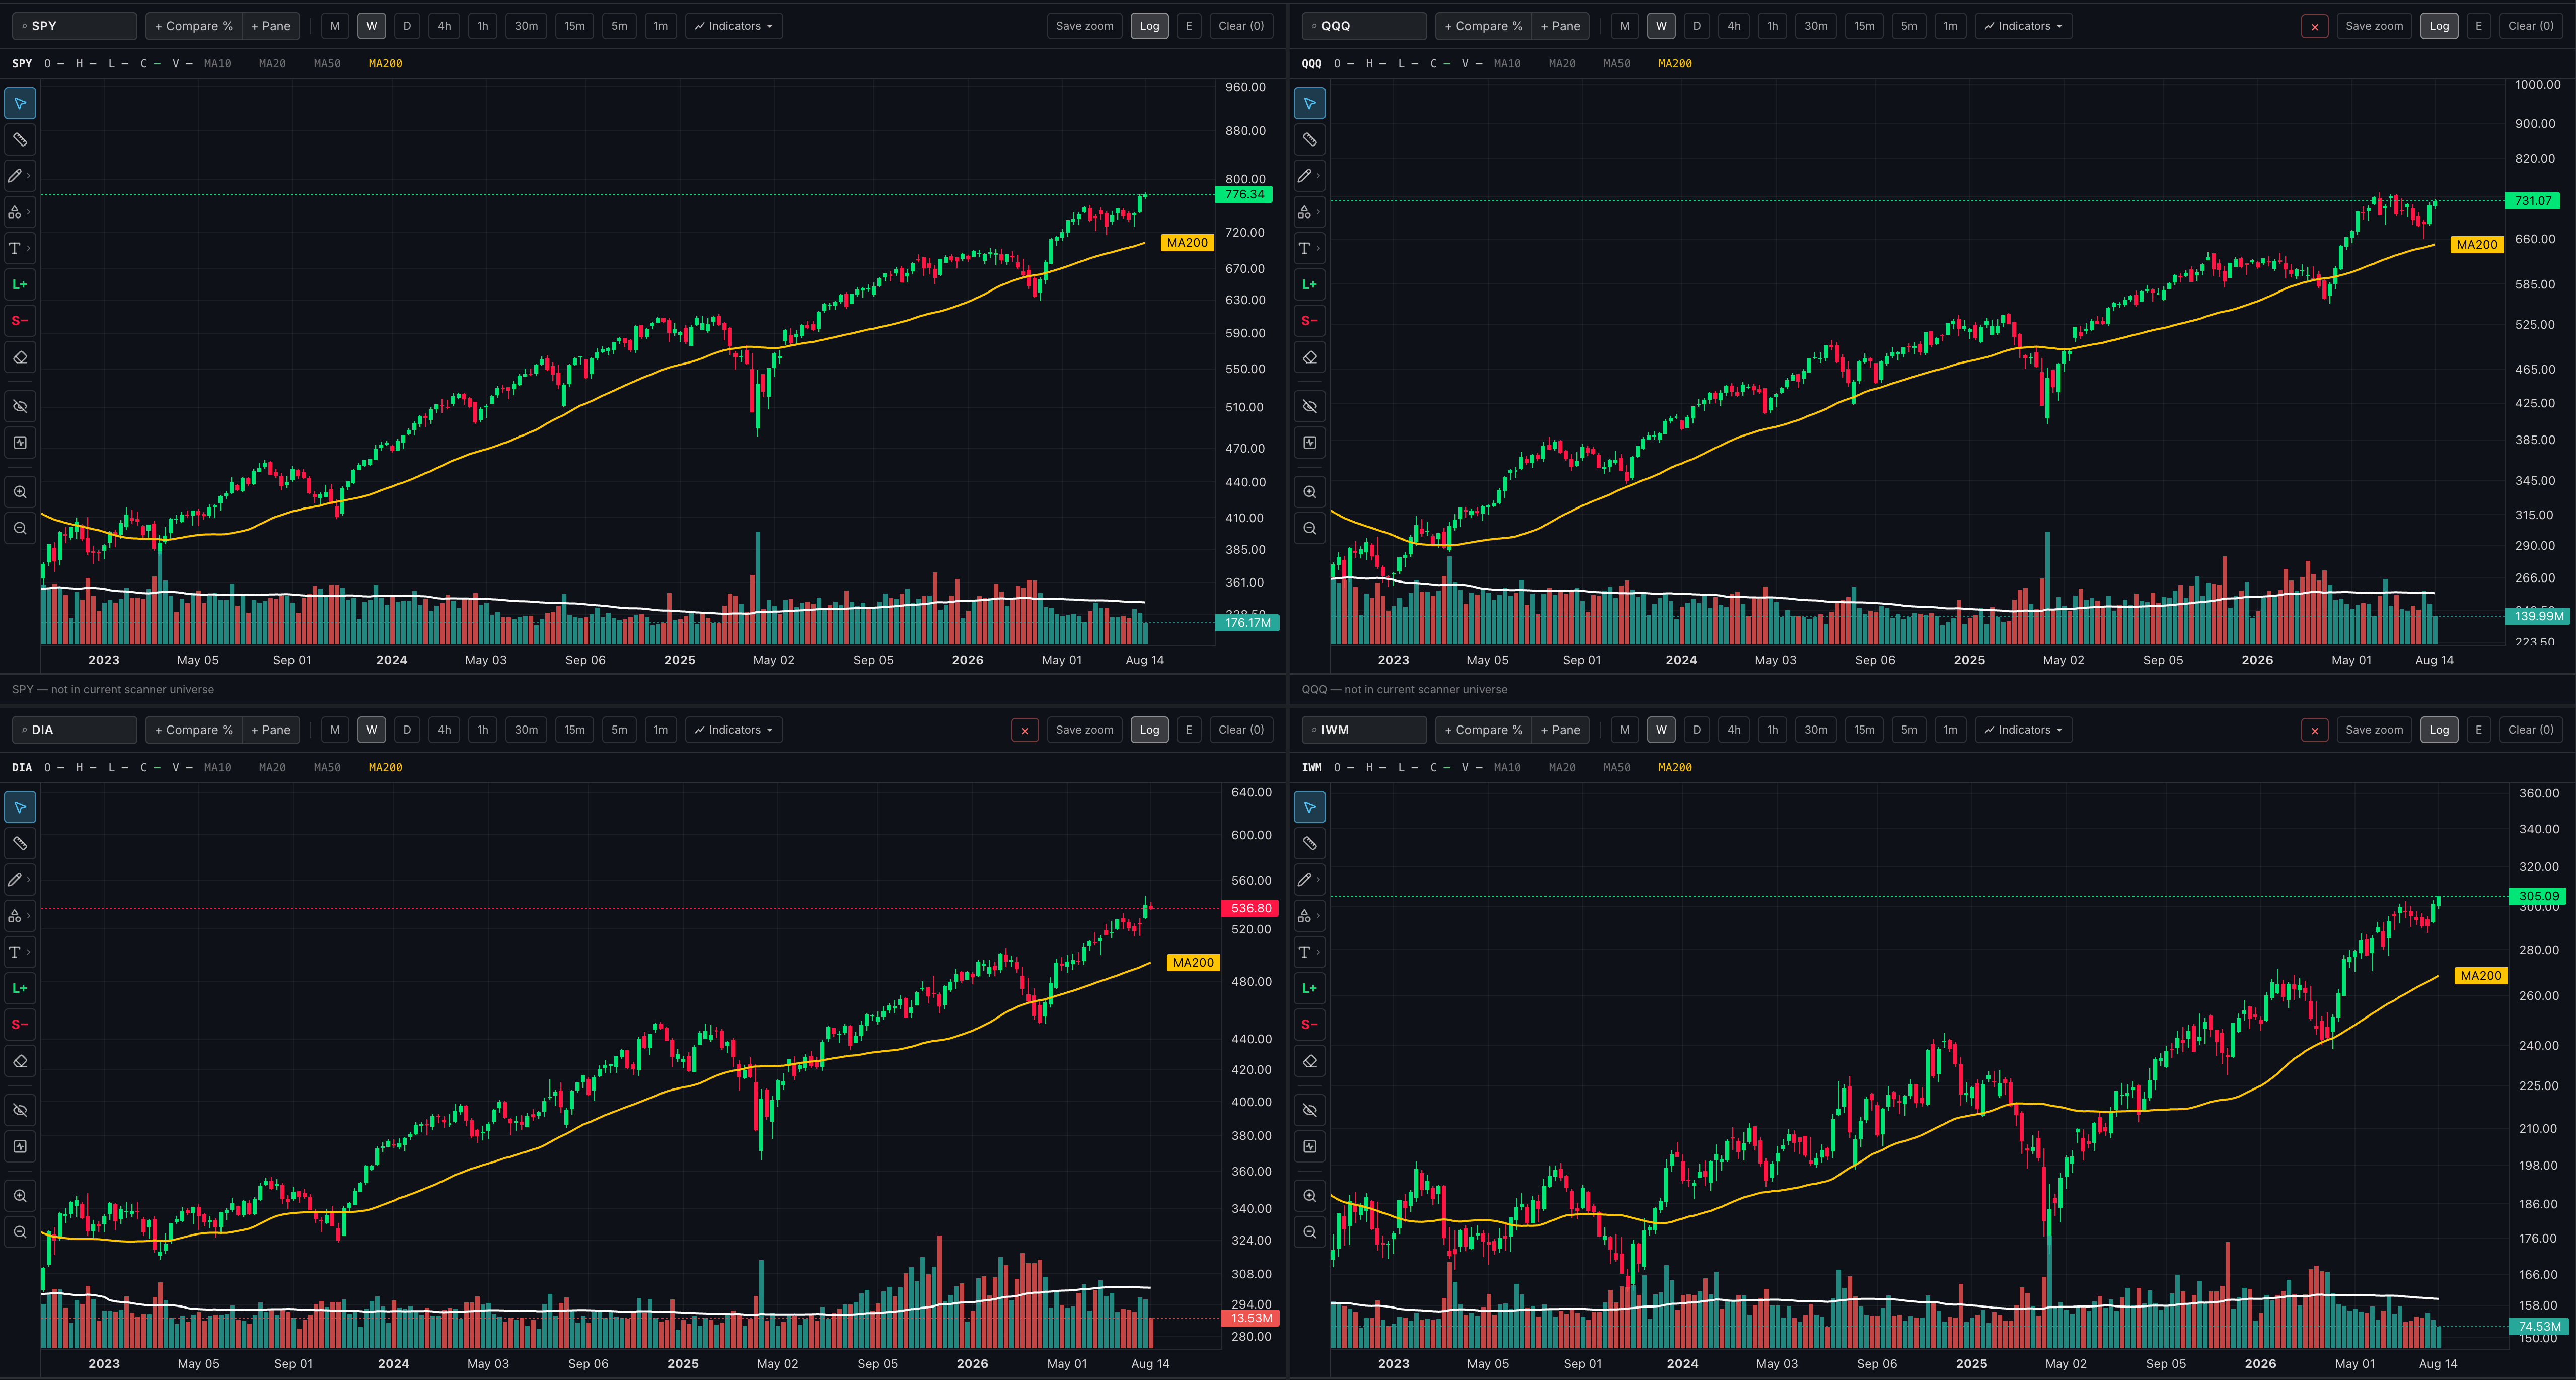Toggle Log scale in SPY chart

pyautogui.click(x=1150, y=26)
